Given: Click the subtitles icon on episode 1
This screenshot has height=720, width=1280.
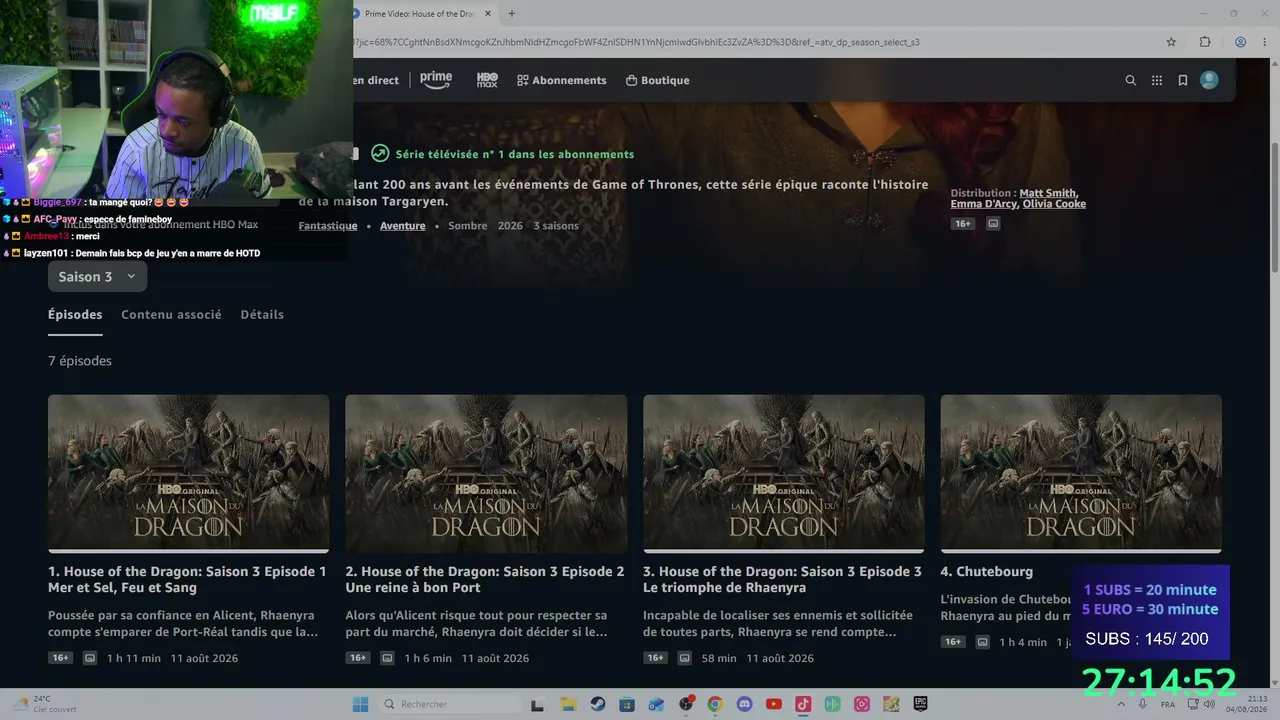Looking at the screenshot, I should pos(90,658).
